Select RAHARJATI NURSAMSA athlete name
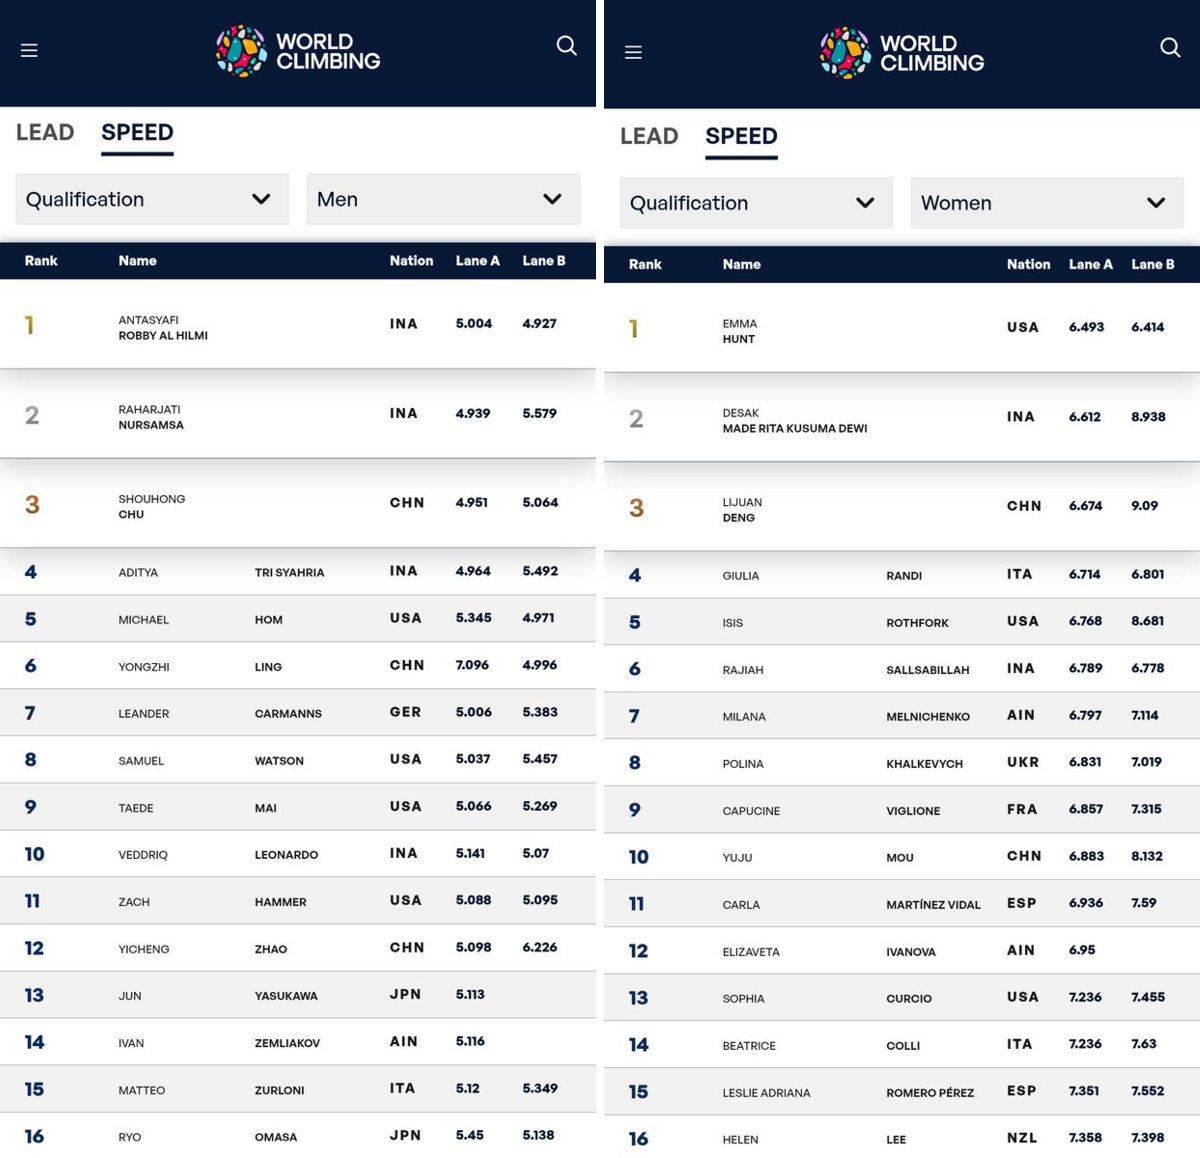This screenshot has width=1200, height=1158. [x=151, y=417]
